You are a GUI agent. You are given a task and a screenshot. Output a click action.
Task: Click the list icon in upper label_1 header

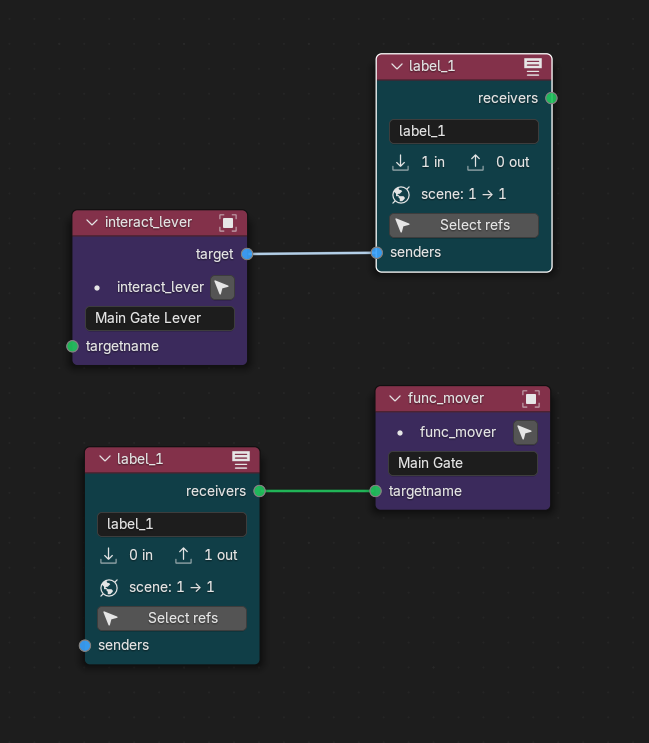pos(533,67)
